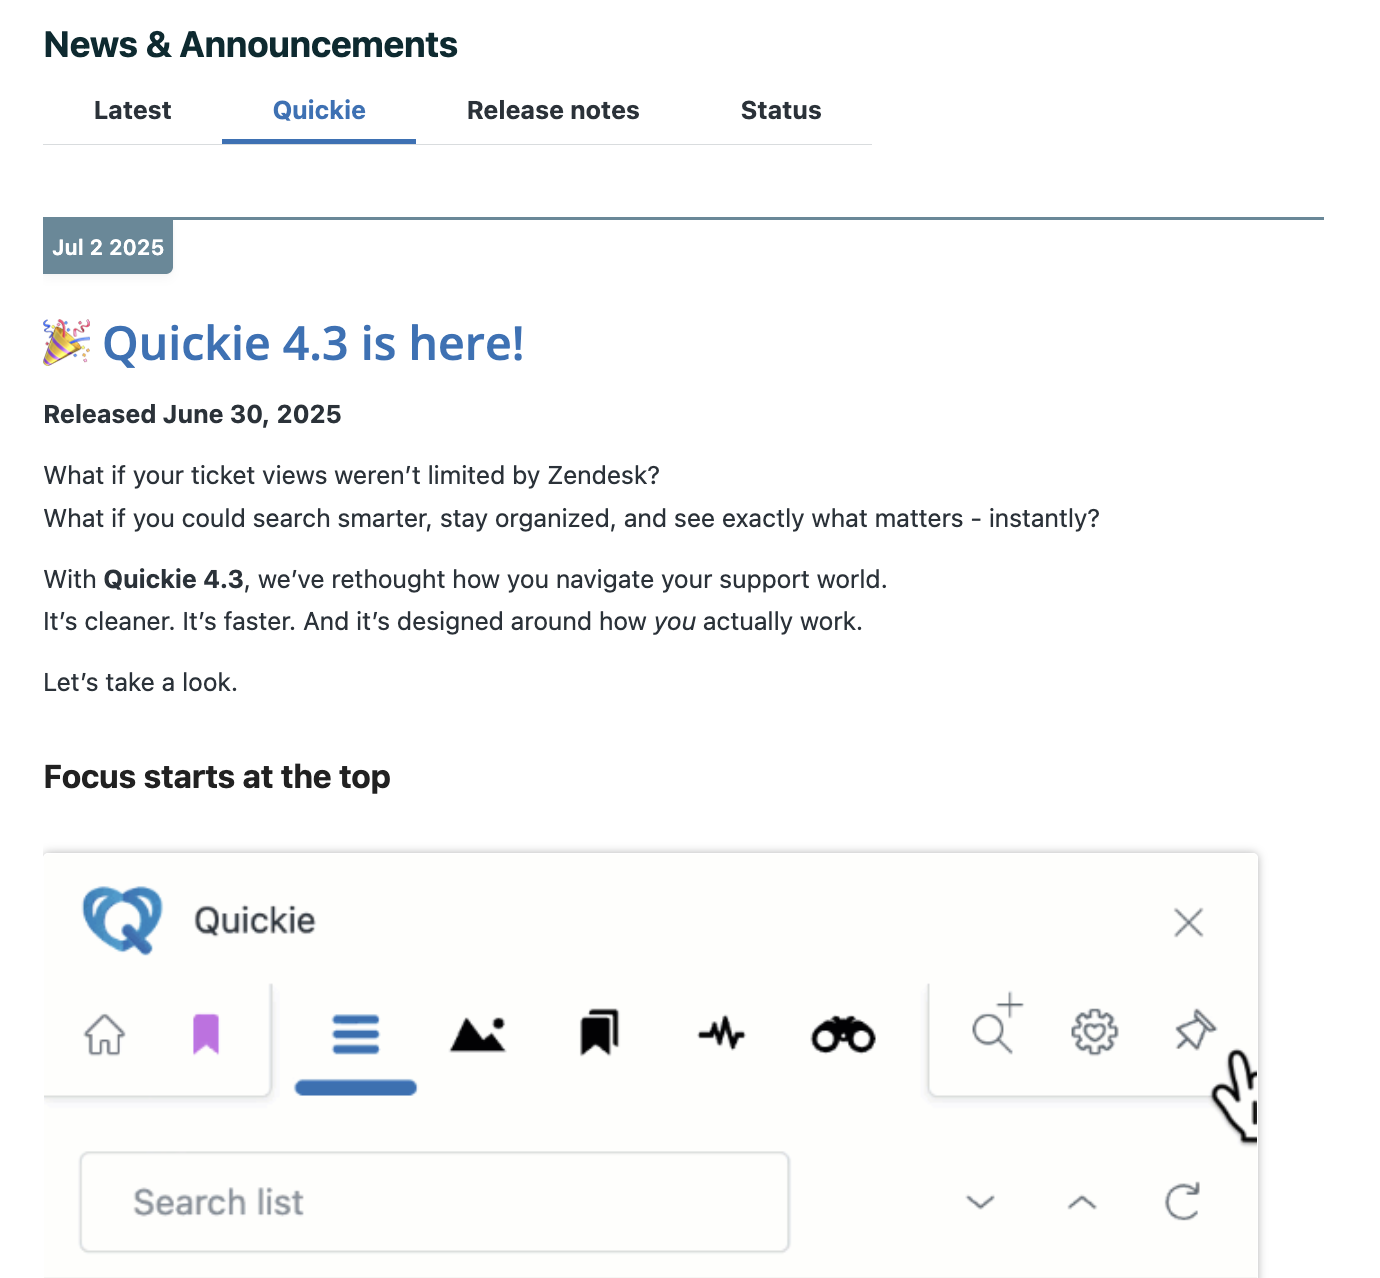Switch to Release notes tab

tap(553, 110)
